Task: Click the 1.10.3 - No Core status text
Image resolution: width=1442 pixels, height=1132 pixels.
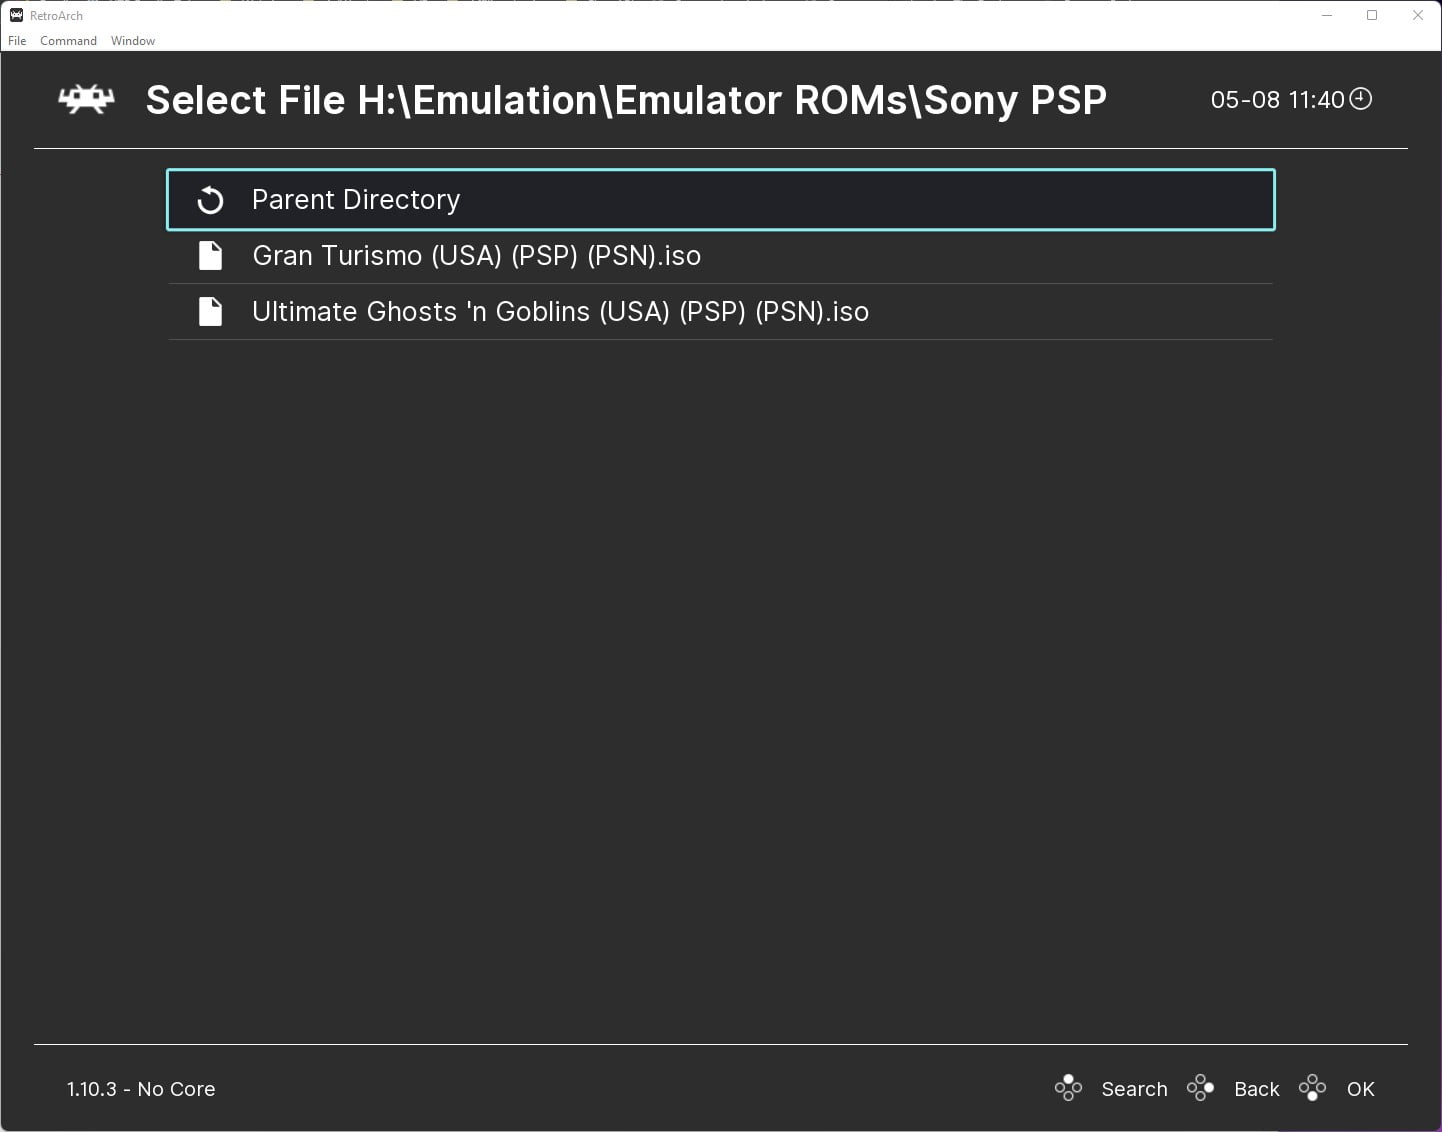Action: (x=140, y=1088)
